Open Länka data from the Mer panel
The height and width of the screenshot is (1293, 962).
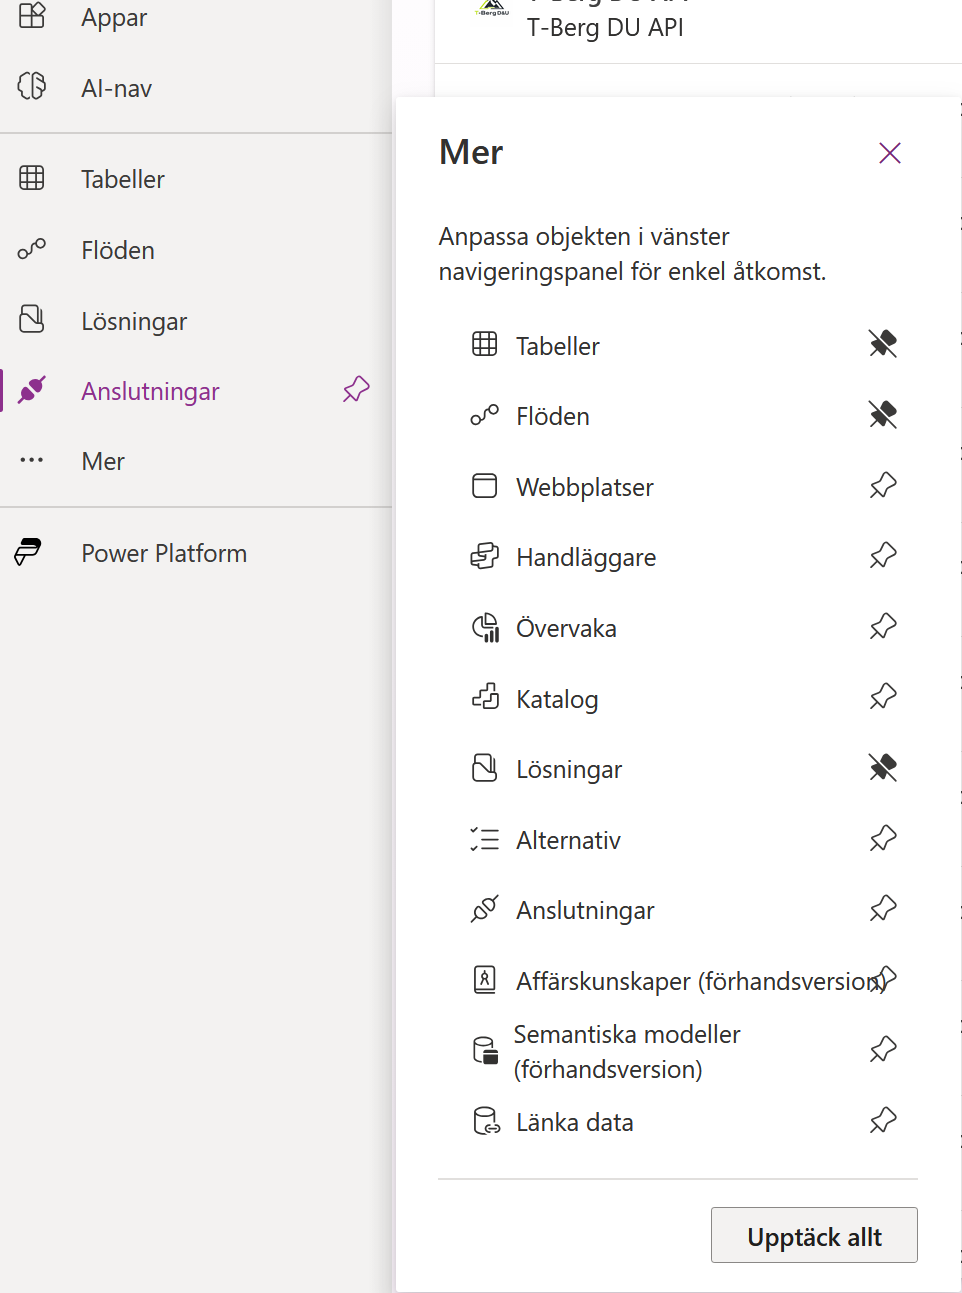(x=575, y=1122)
